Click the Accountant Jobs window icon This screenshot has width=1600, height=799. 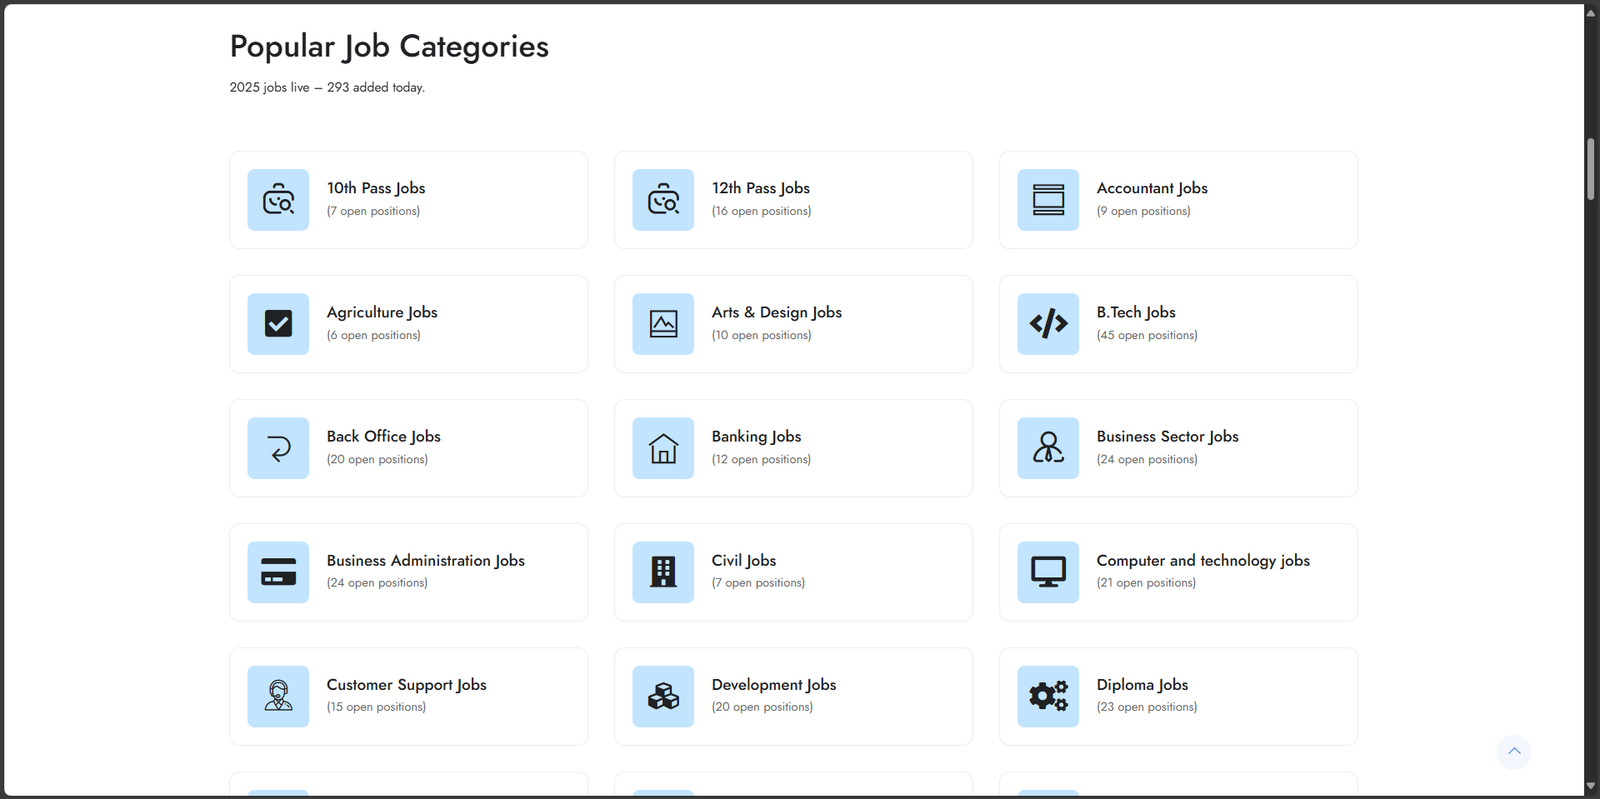point(1048,200)
